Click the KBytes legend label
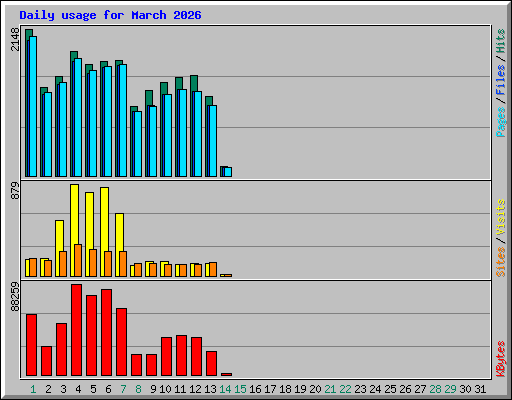 pyautogui.click(x=501, y=359)
